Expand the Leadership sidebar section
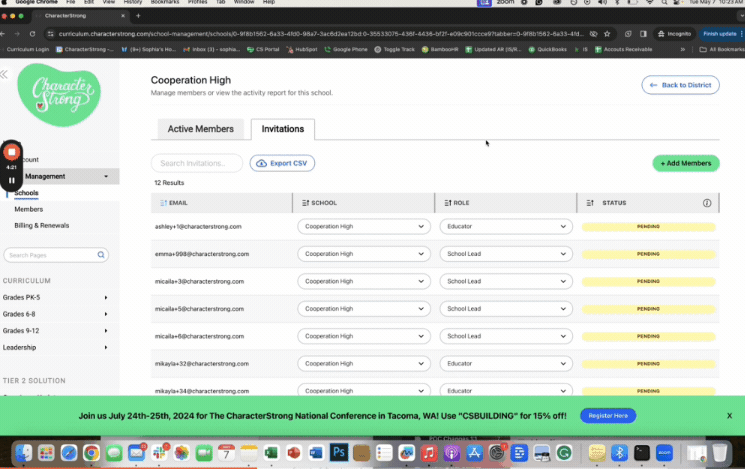This screenshot has height=469, width=745. [106, 347]
